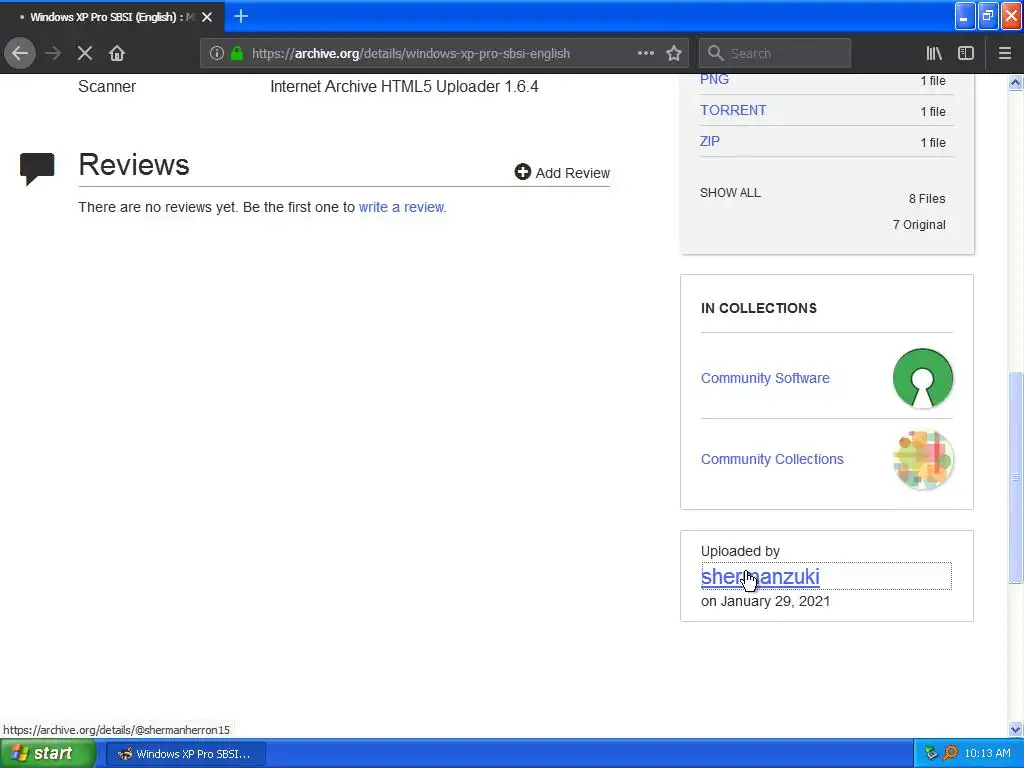Click the '8 Files' text

(x=927, y=199)
